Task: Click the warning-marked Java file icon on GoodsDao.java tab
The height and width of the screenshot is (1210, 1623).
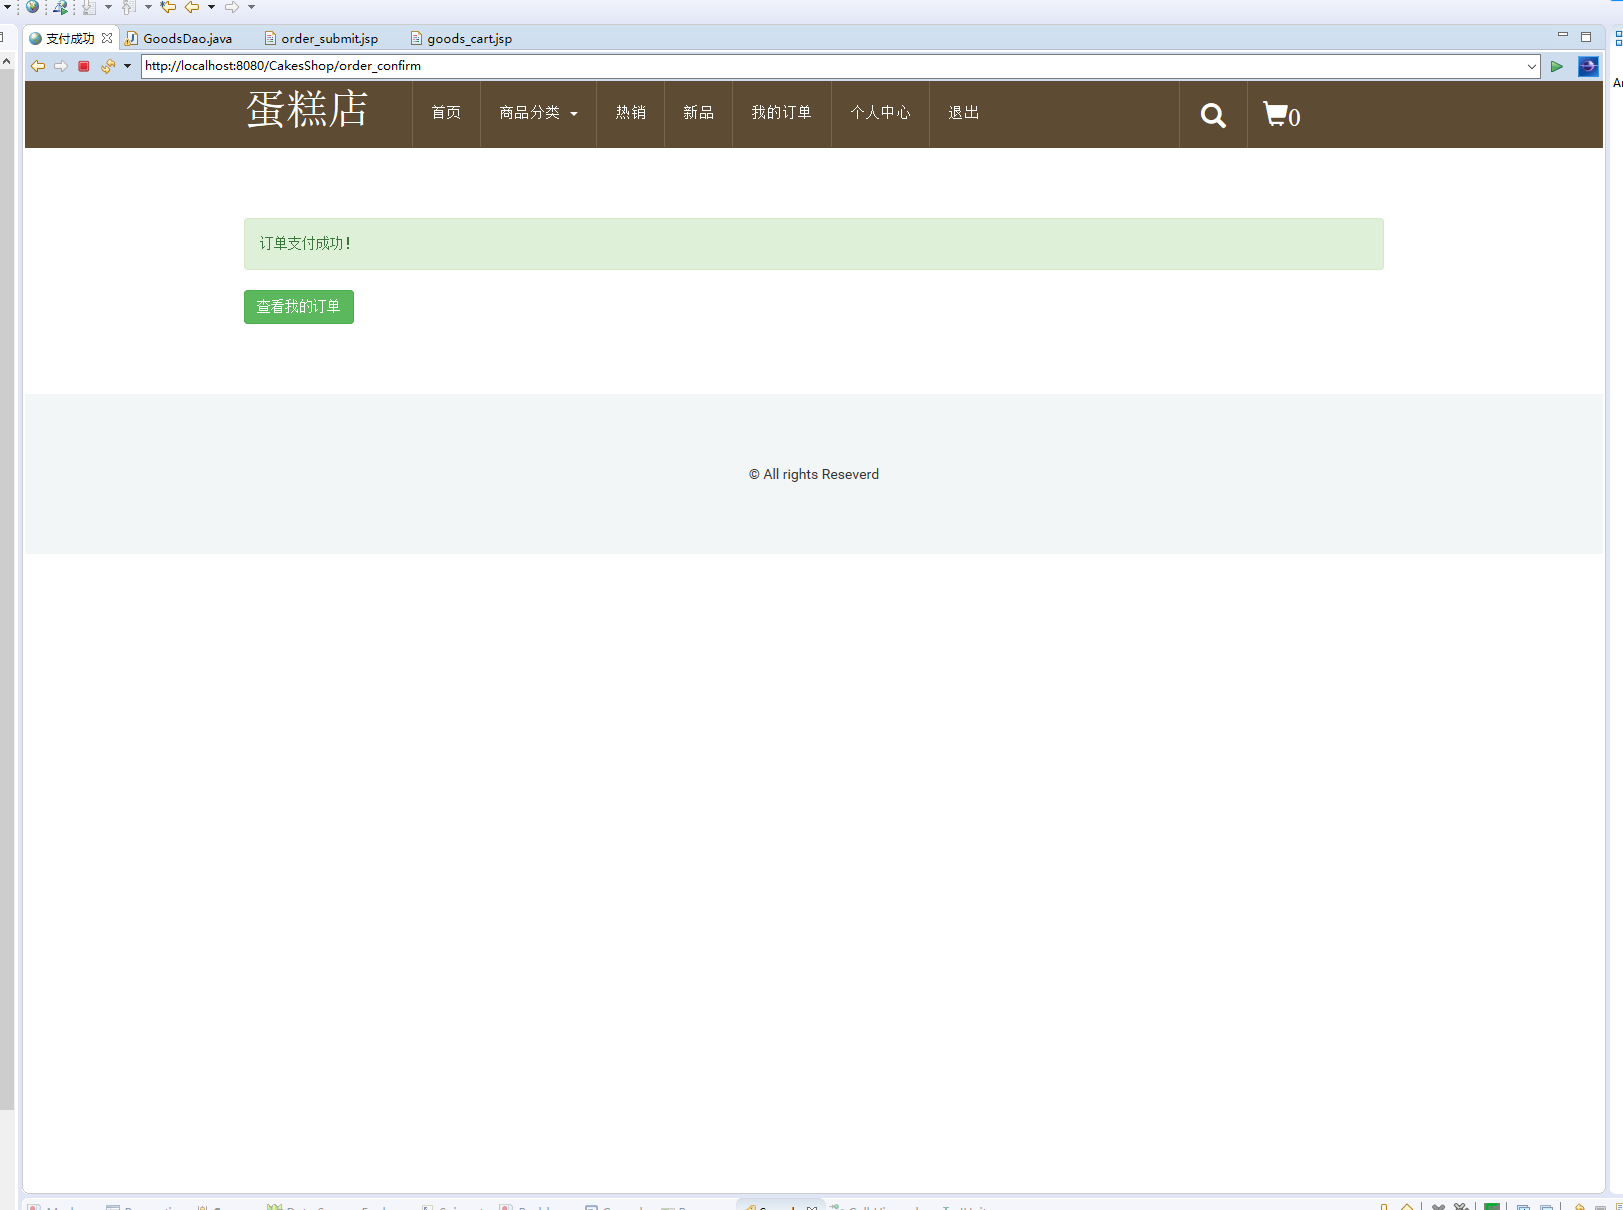Action: (x=131, y=38)
